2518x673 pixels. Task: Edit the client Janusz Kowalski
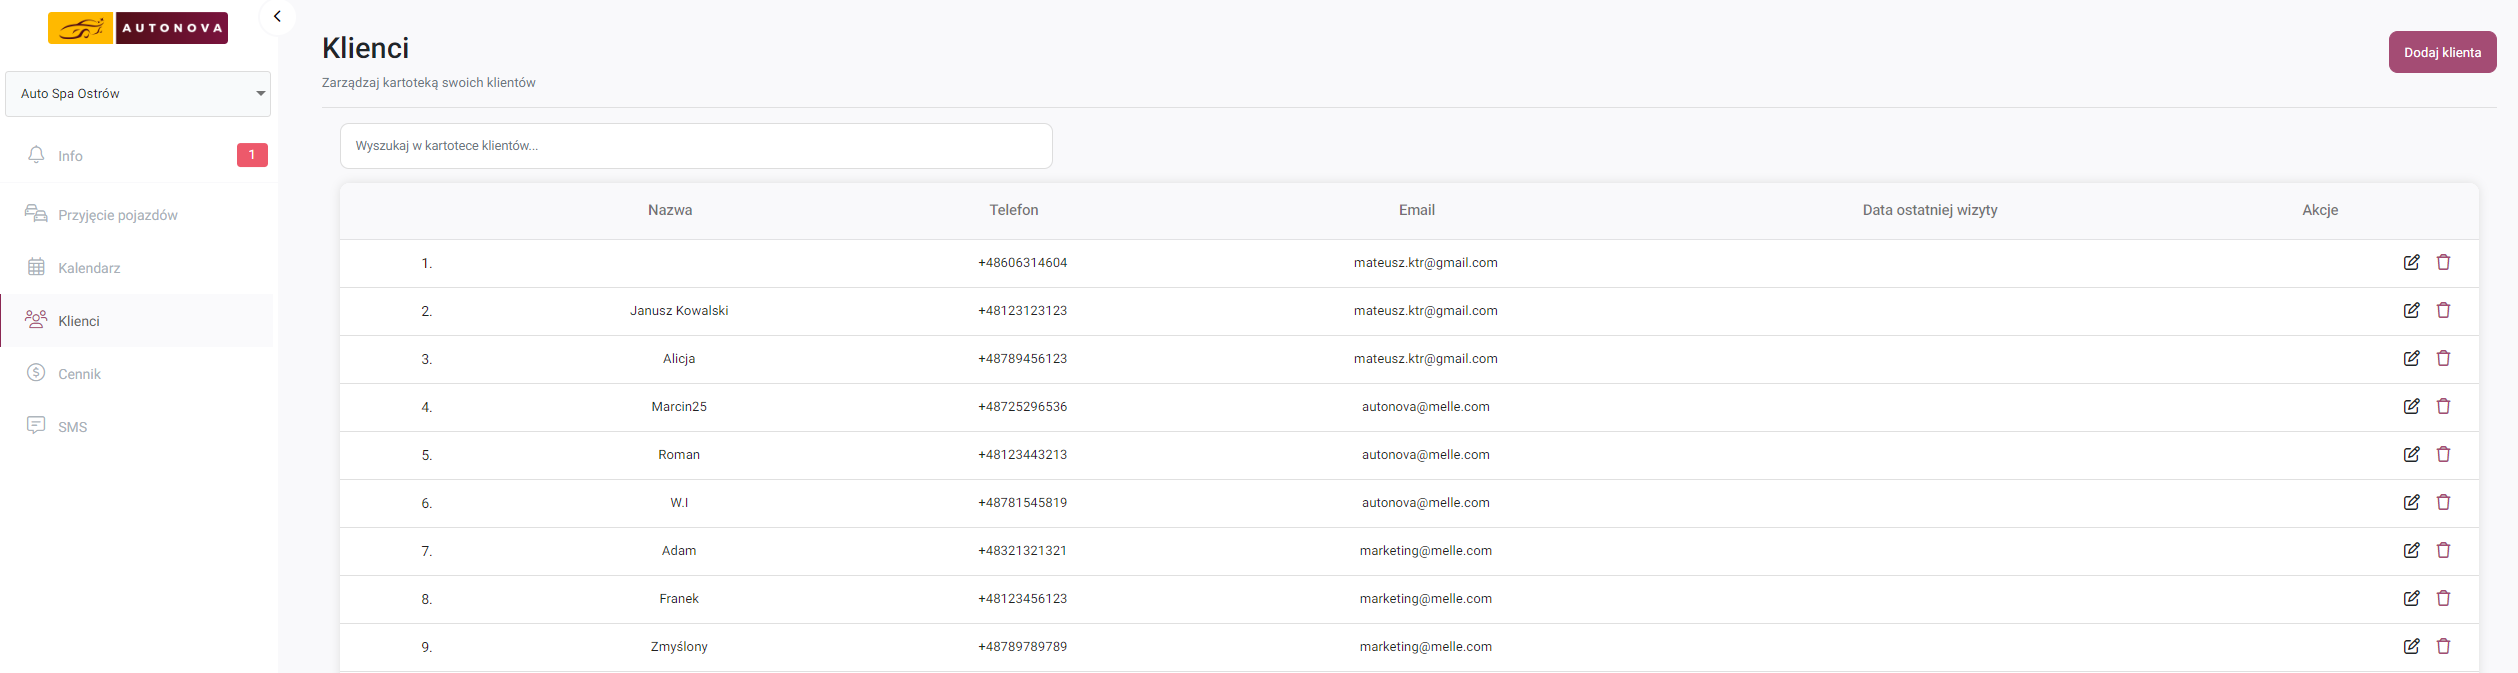pyautogui.click(x=2411, y=310)
